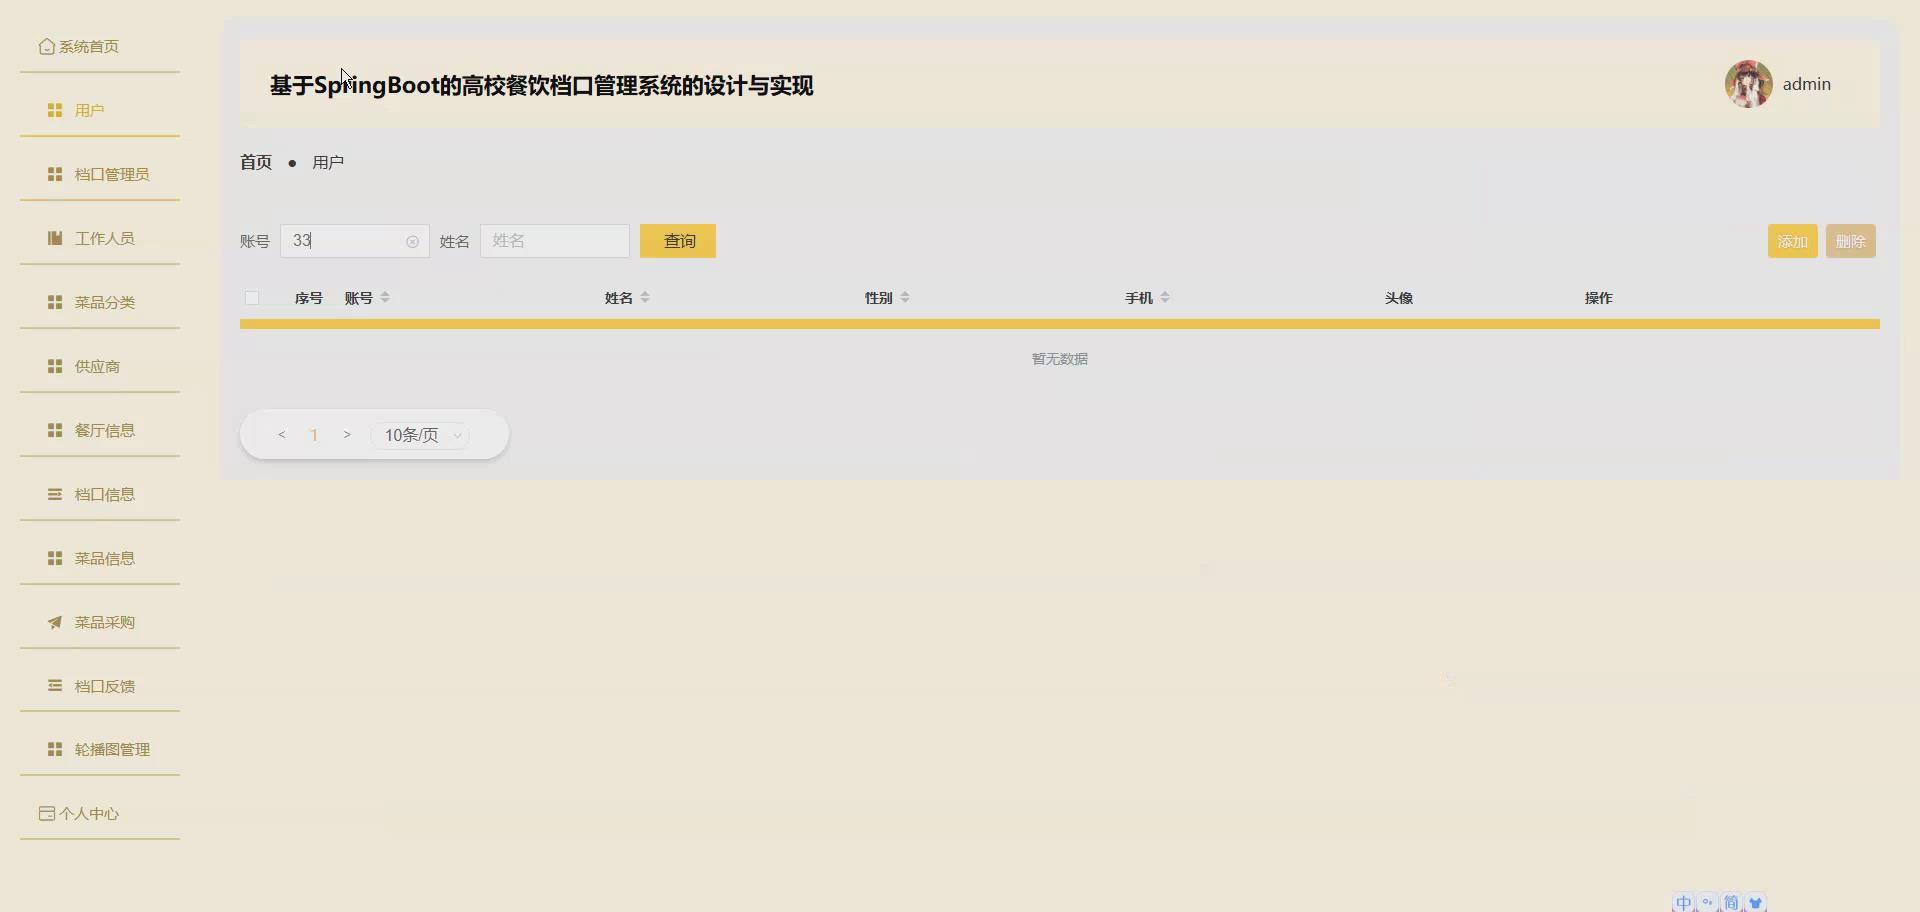This screenshot has height=912, width=1920.
Task: Click the grid icon next to 档口管理员
Action: tap(55, 174)
